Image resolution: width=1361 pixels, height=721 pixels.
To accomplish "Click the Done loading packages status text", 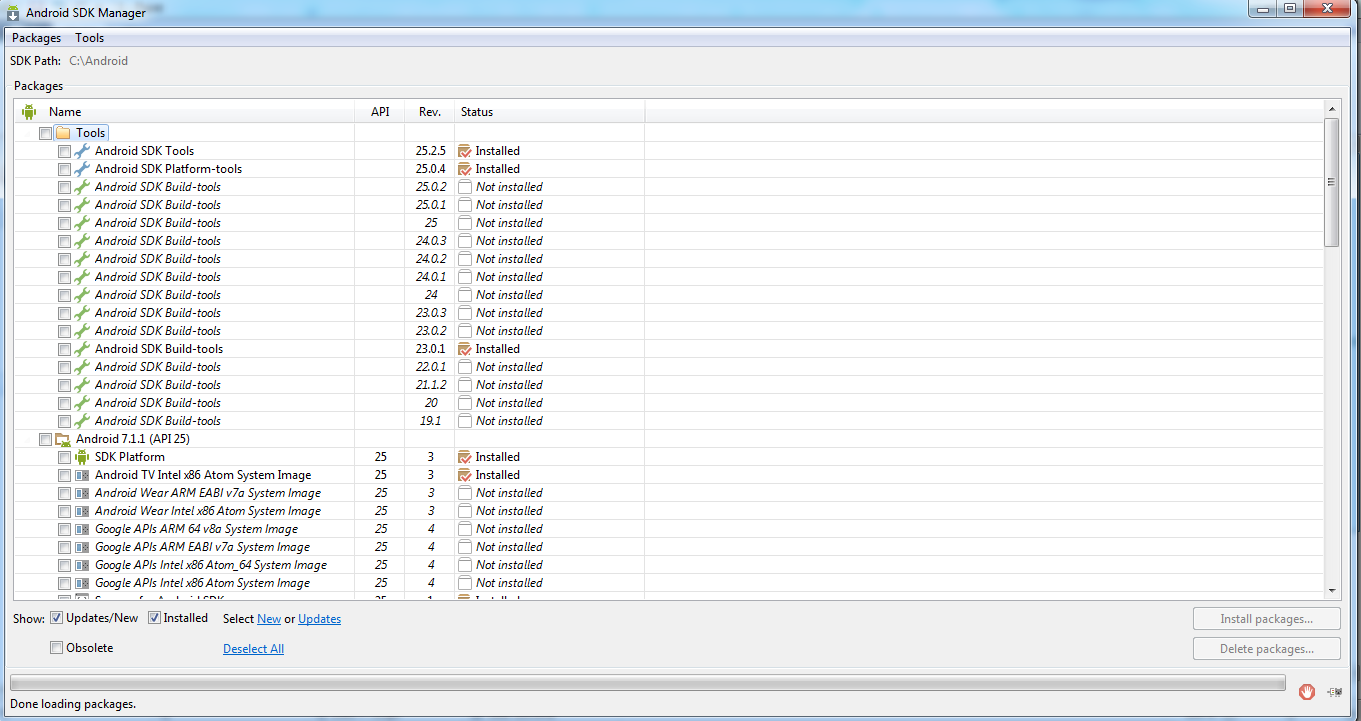I will point(72,704).
